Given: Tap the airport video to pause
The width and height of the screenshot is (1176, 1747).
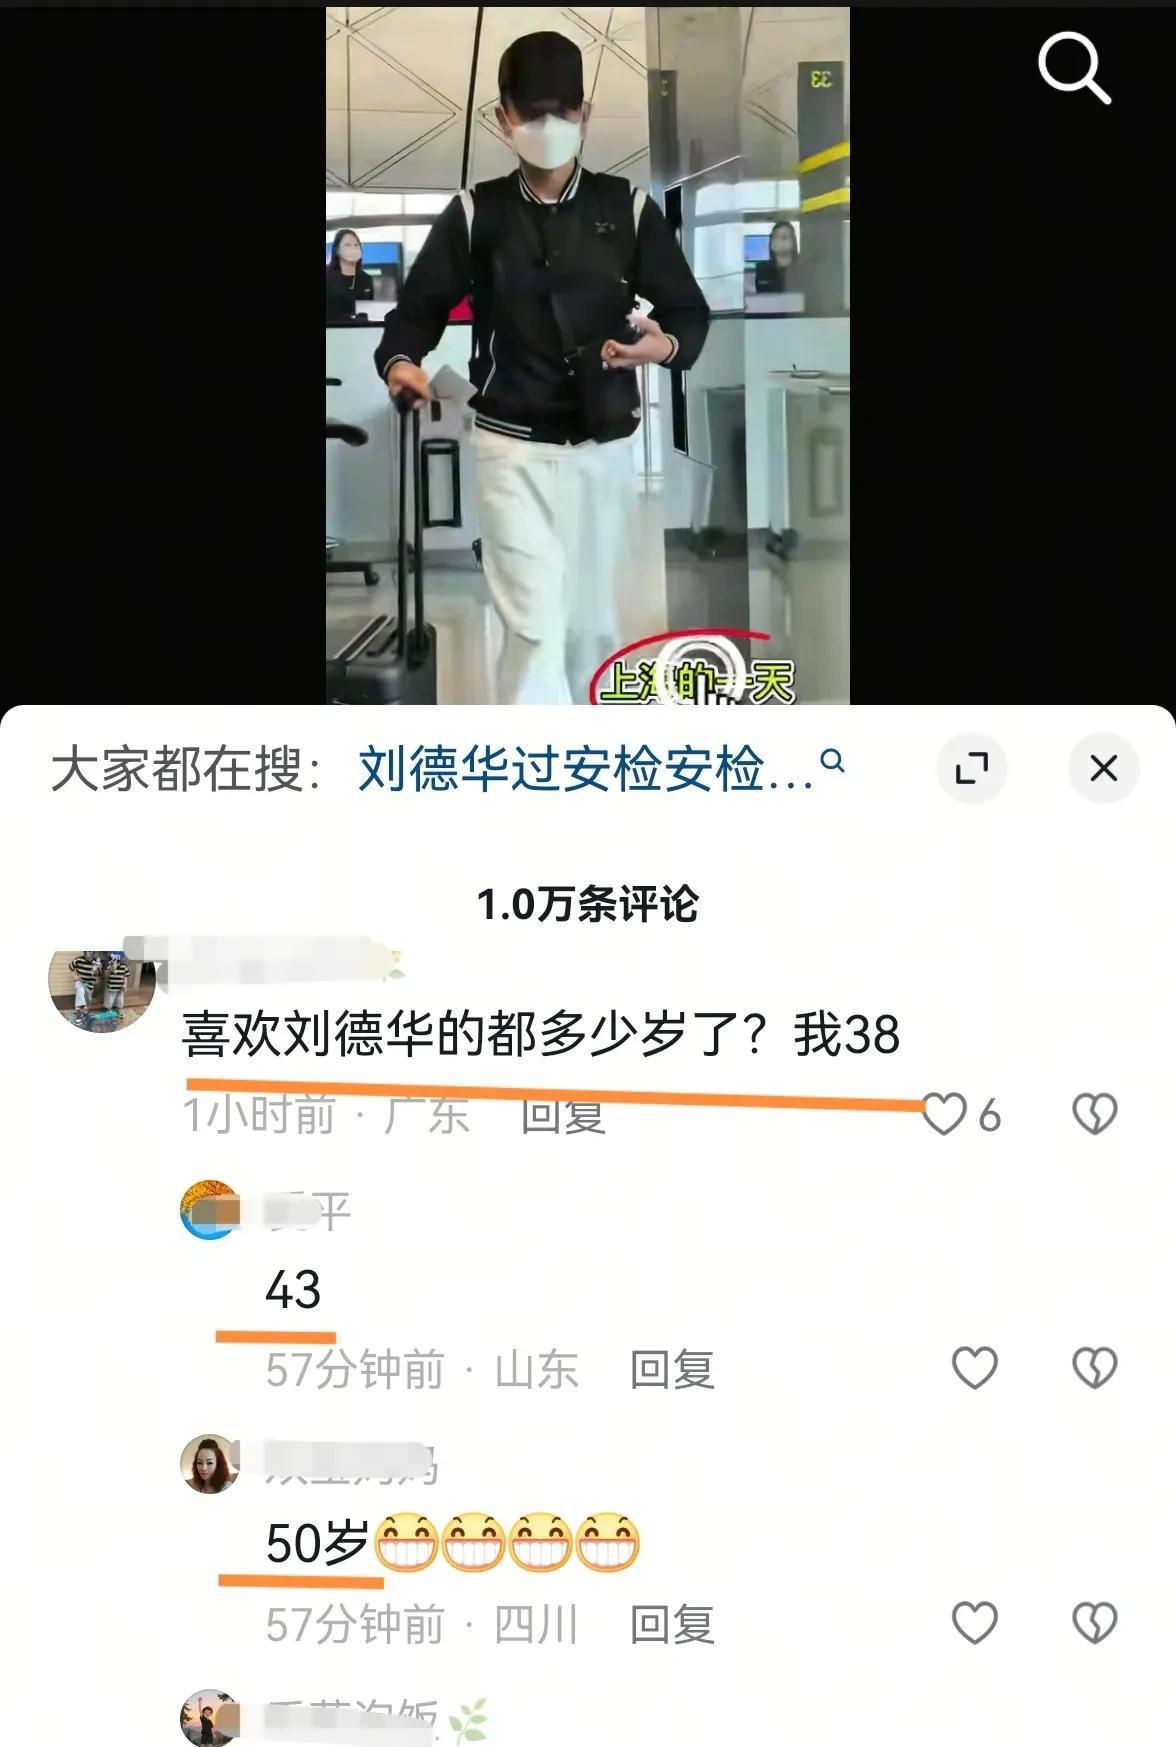Looking at the screenshot, I should pyautogui.click(x=587, y=355).
